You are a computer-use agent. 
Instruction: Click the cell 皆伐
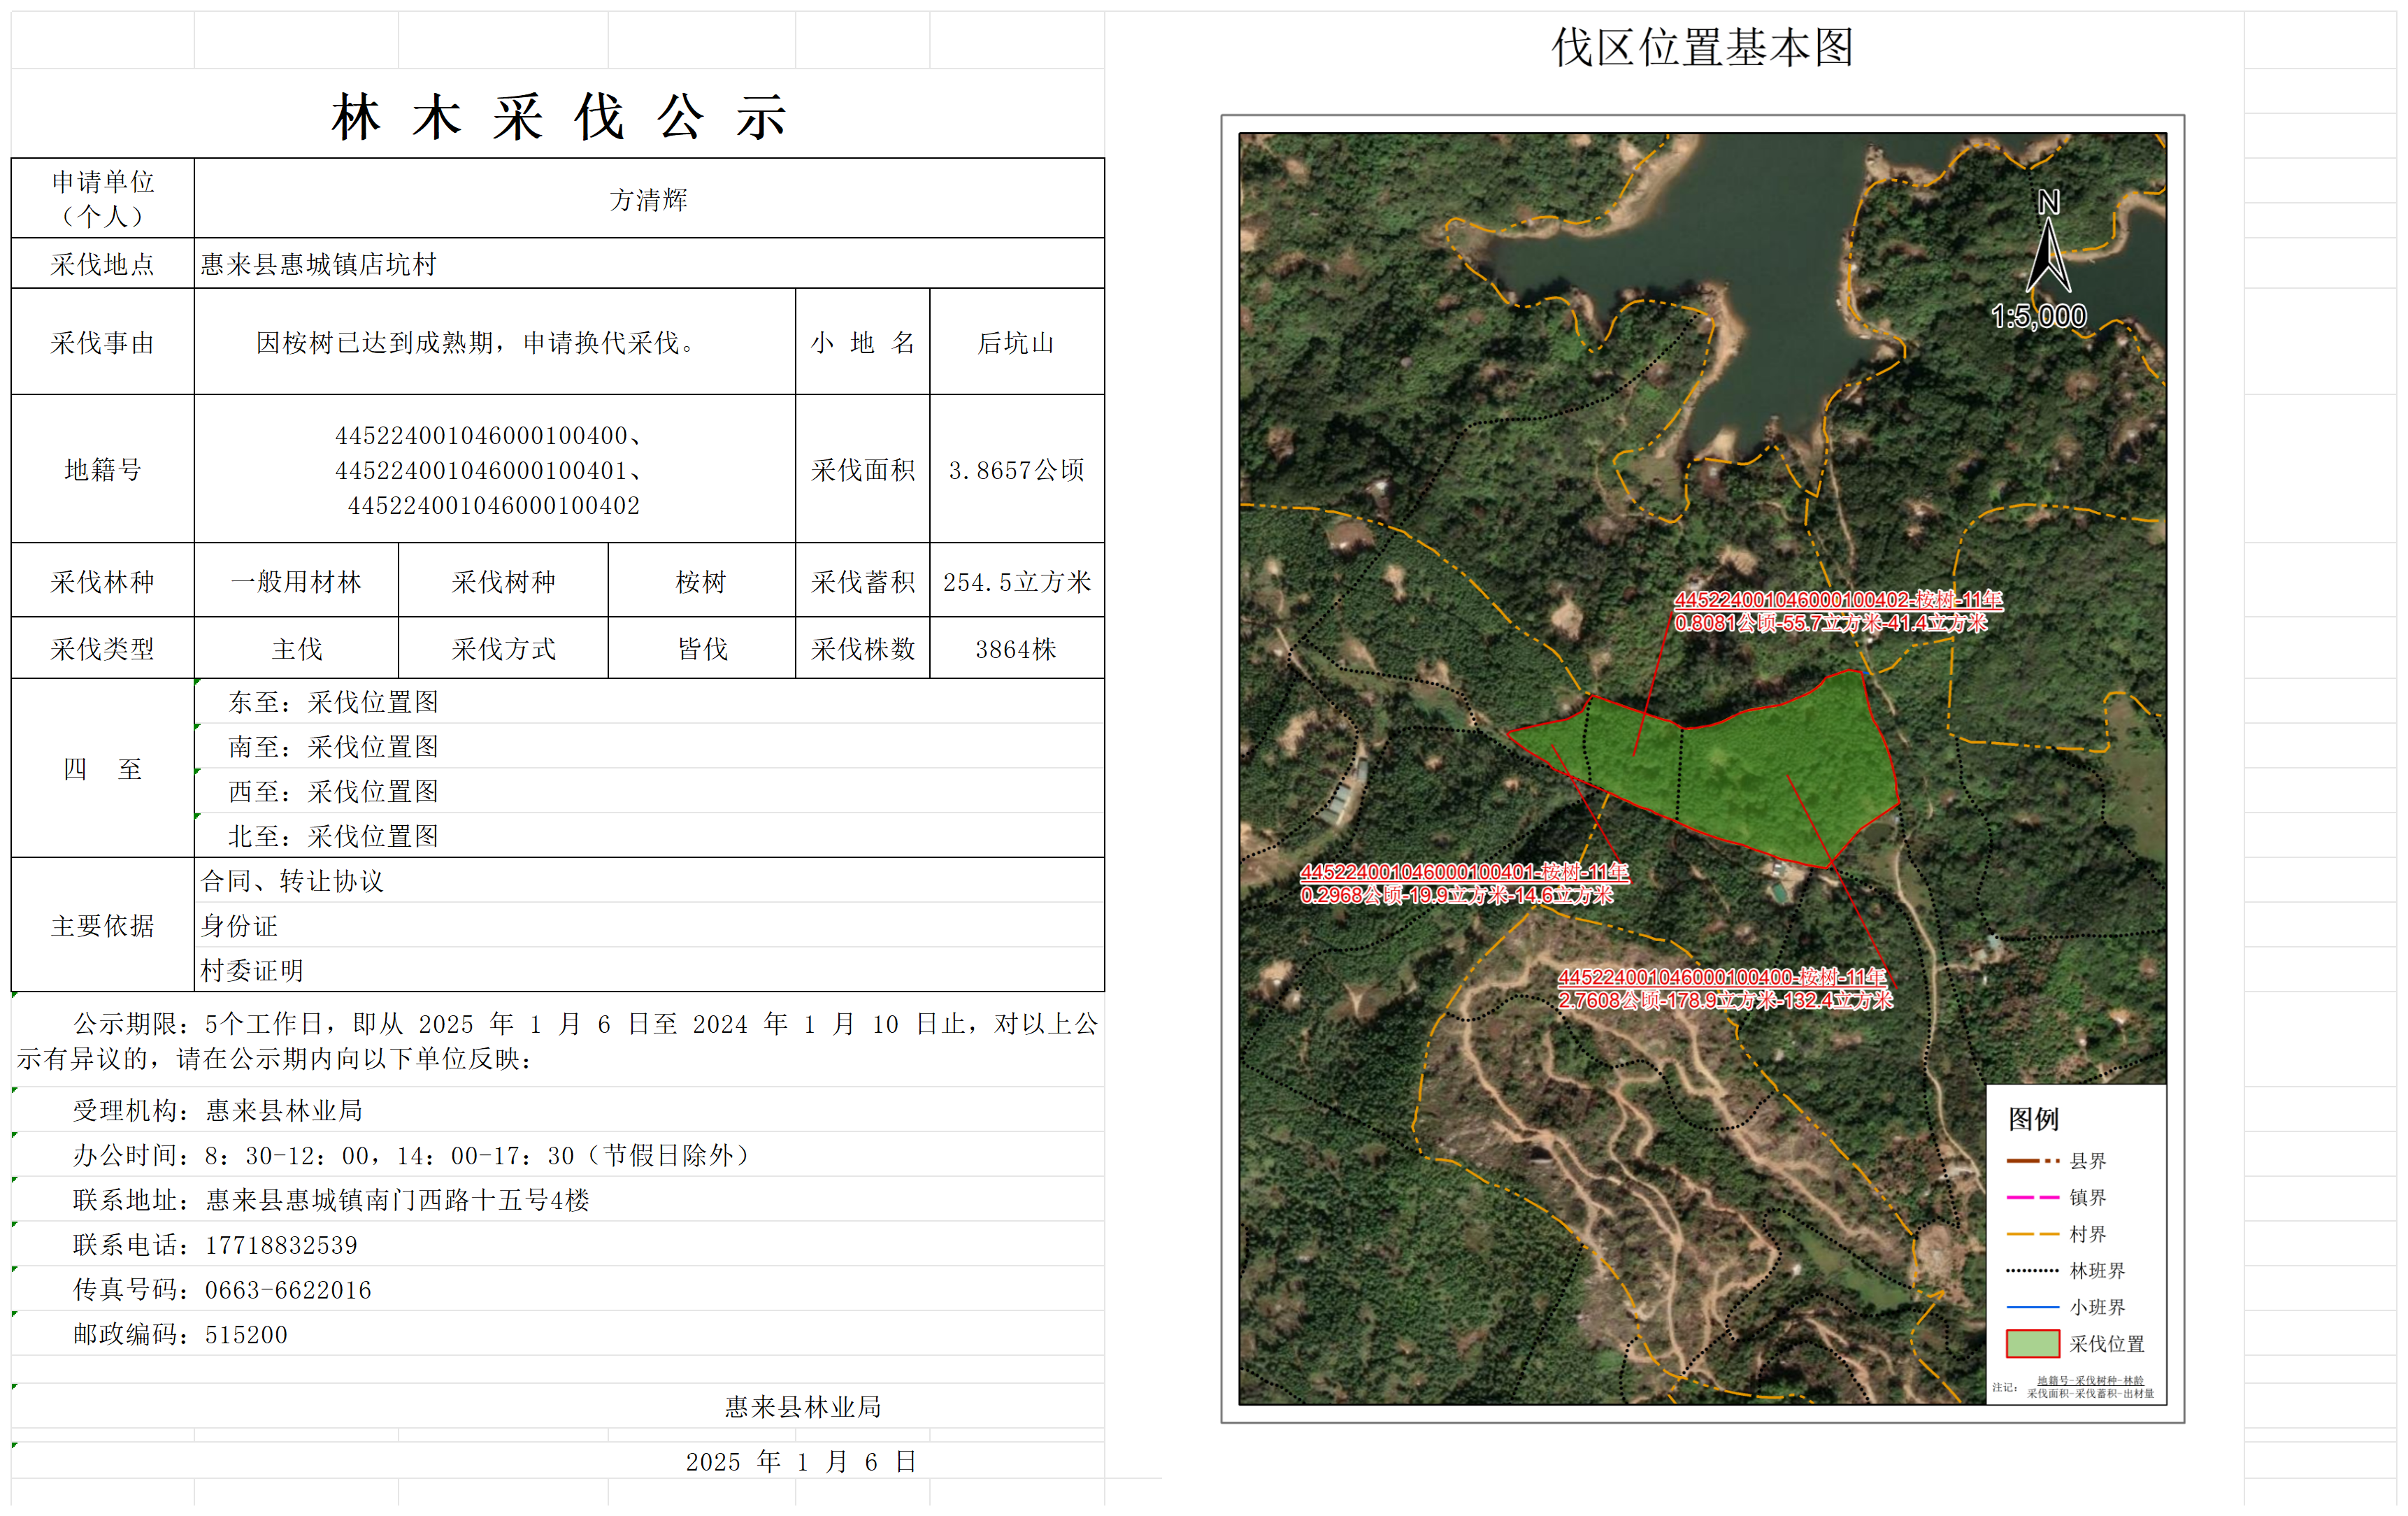pos(702,648)
